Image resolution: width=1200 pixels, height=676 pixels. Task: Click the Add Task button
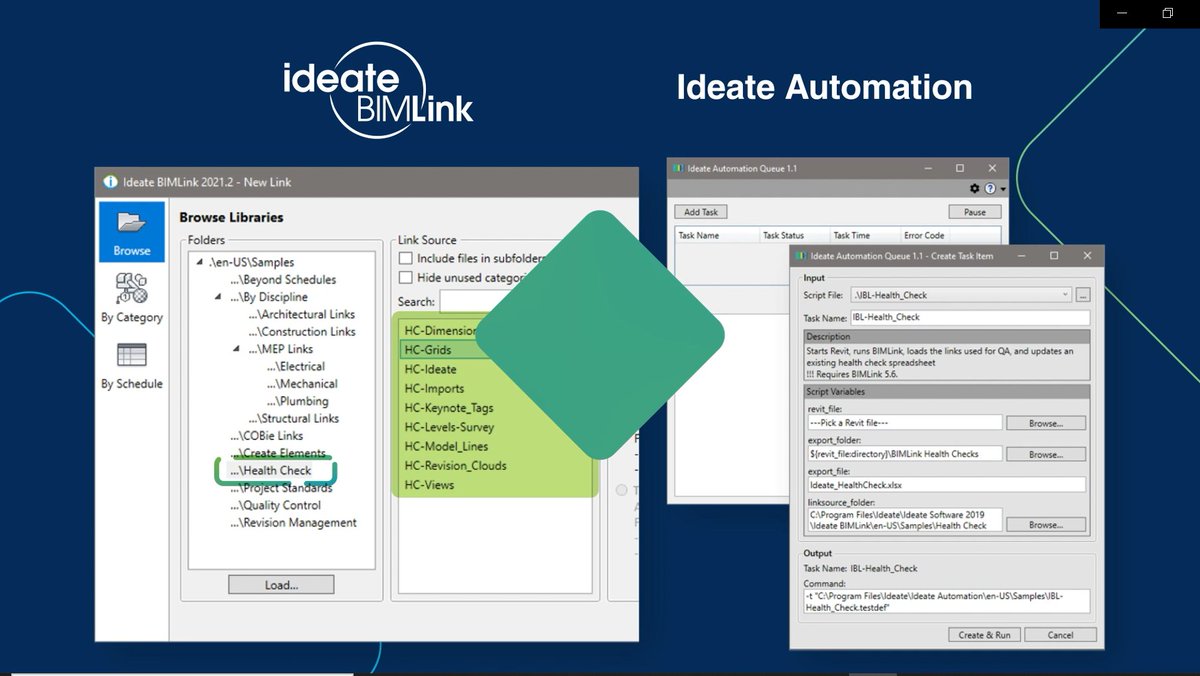pyautogui.click(x=701, y=212)
